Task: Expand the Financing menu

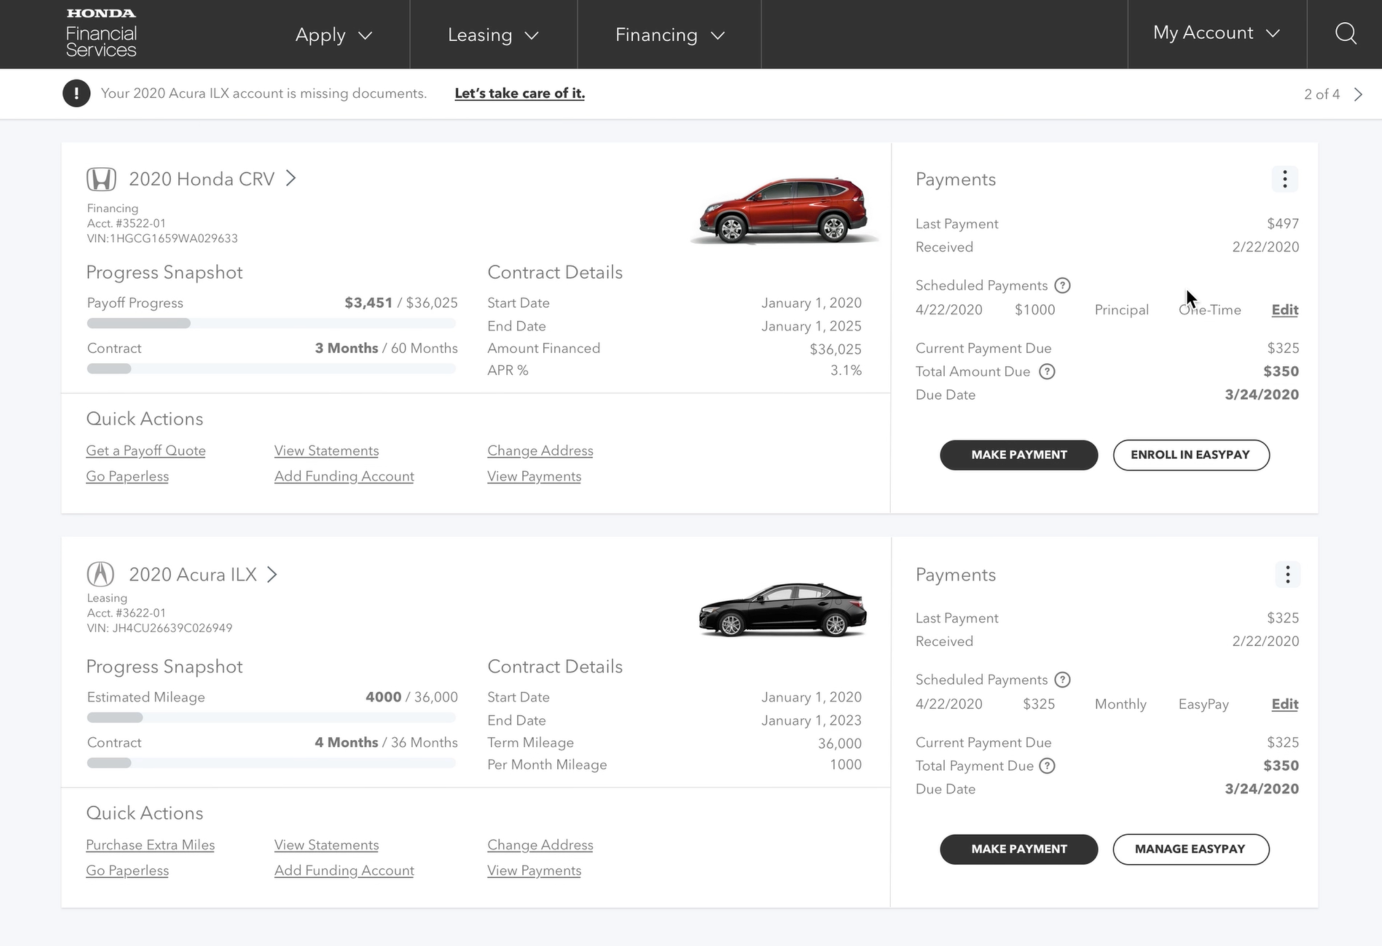Action: pos(669,35)
